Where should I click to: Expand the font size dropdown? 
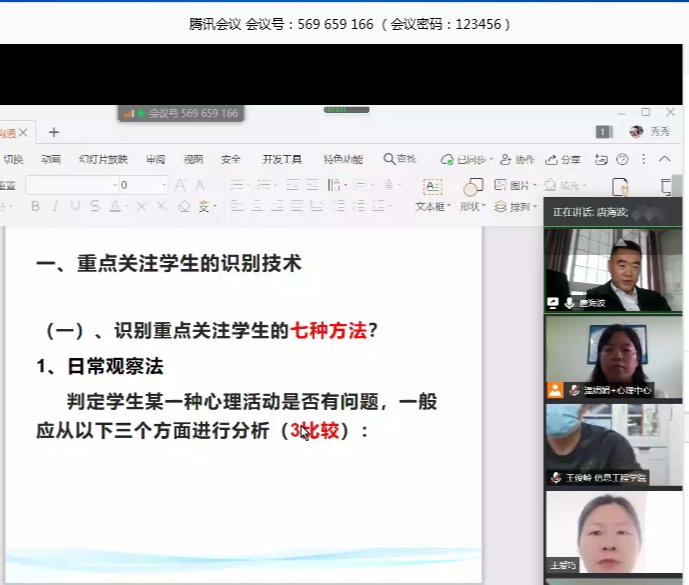click(x=163, y=185)
